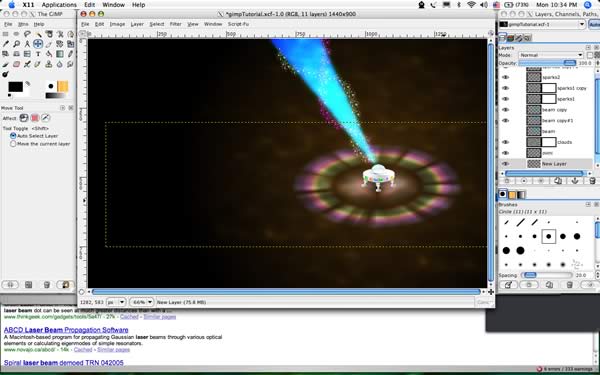
Task: Select the Fuzzy Select wand tool
Action: coord(38,34)
